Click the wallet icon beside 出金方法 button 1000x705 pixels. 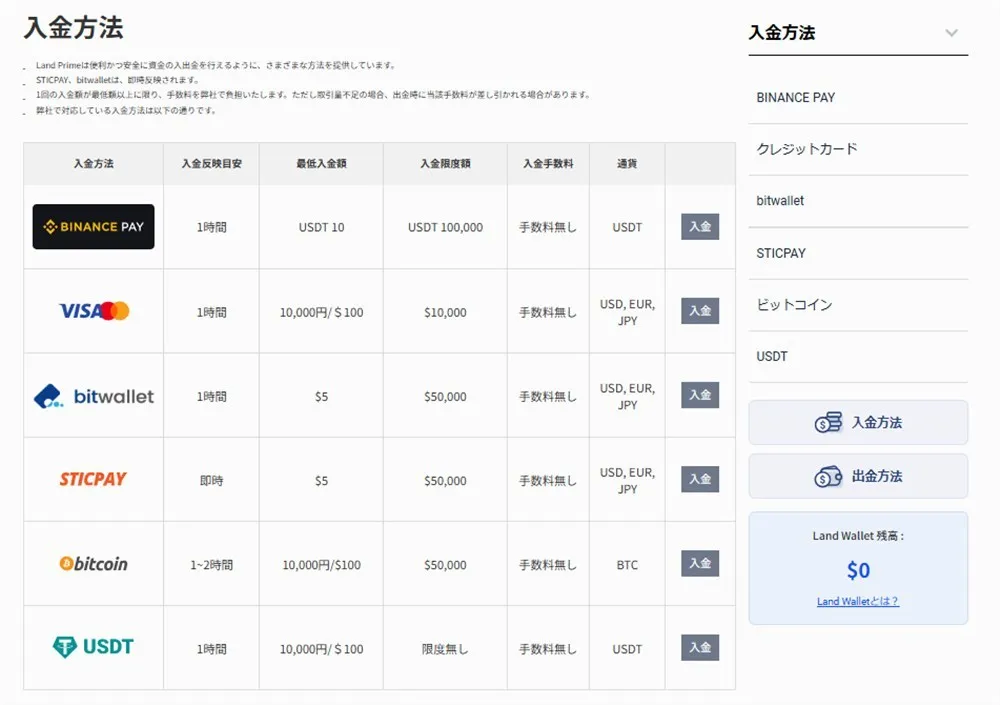point(828,476)
